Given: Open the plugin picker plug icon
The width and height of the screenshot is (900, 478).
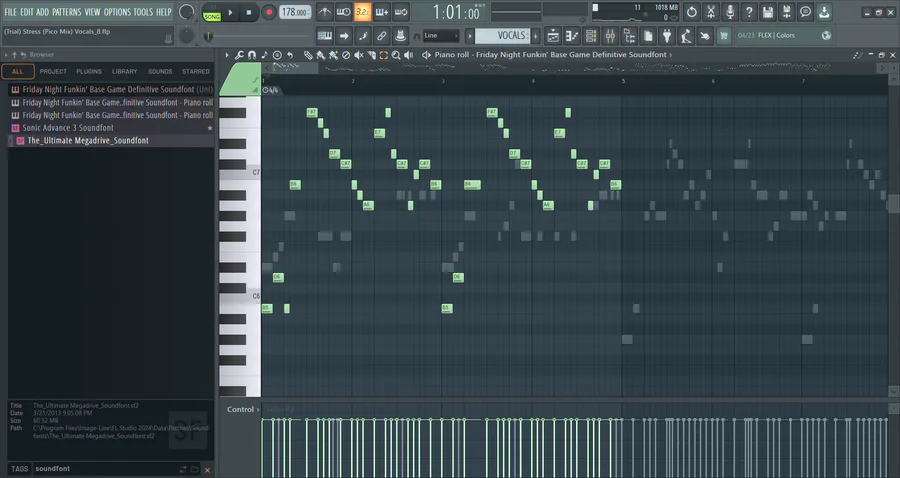Looking at the screenshot, I should (x=666, y=36).
